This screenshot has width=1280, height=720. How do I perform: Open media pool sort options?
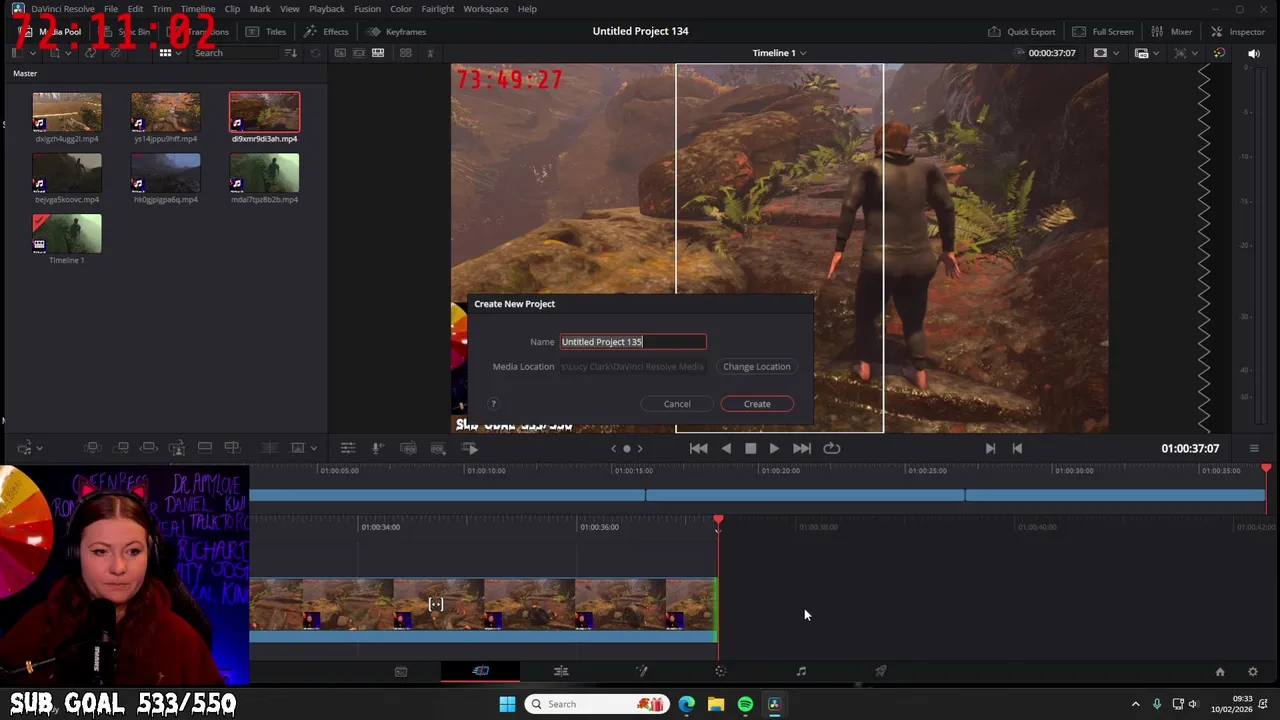tap(291, 53)
